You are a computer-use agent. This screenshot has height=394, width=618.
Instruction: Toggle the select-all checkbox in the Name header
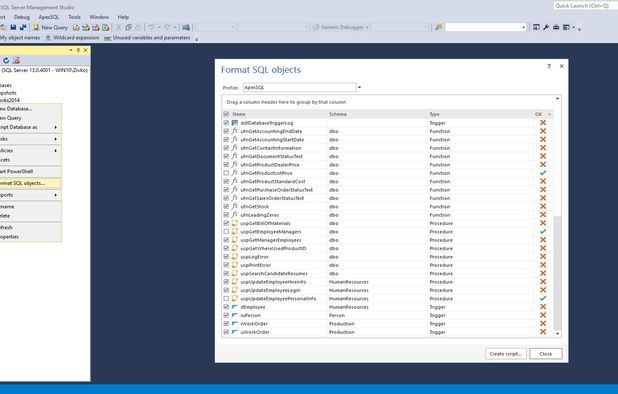click(226, 114)
